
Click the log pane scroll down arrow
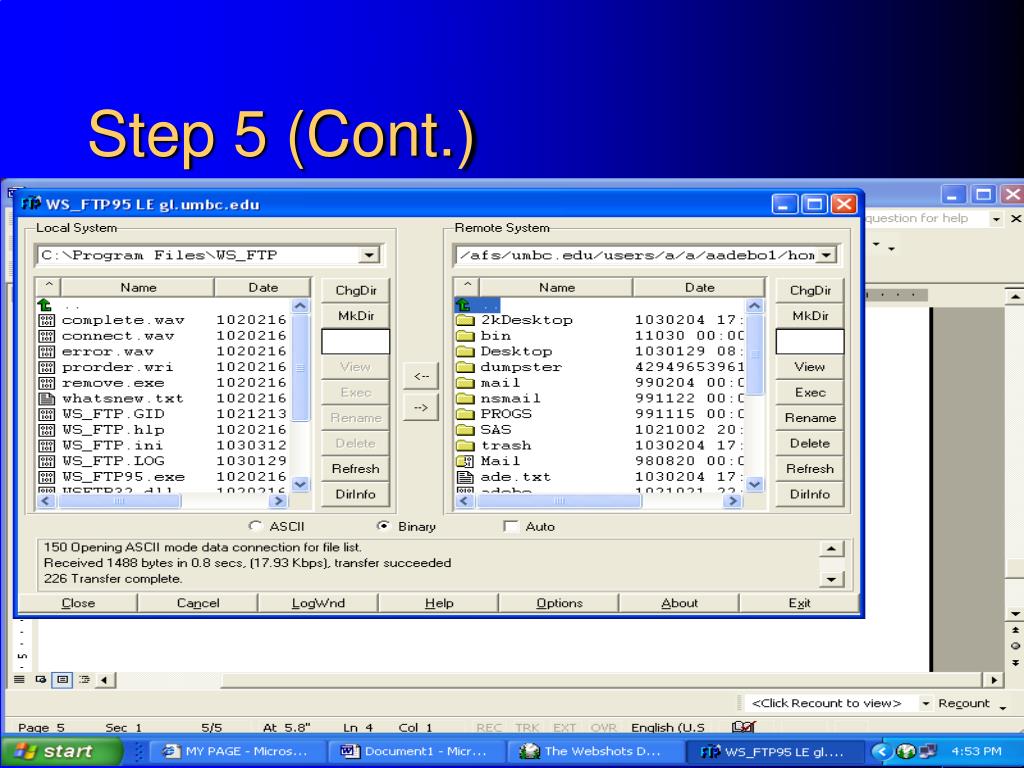click(x=831, y=579)
